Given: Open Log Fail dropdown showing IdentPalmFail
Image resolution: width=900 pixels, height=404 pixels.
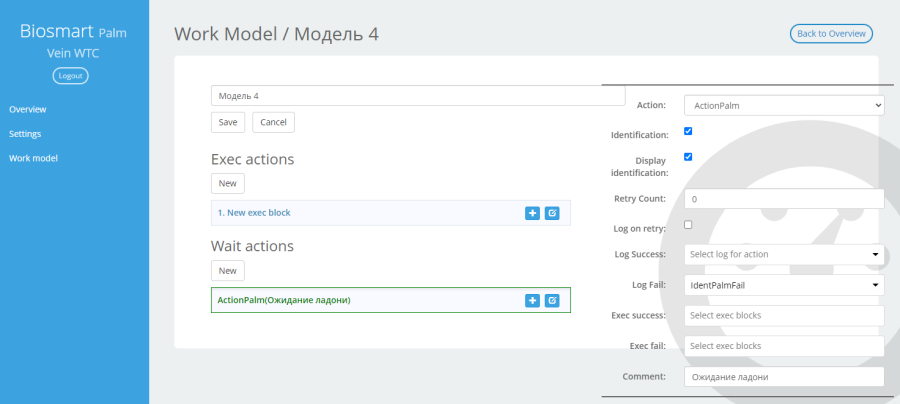Looking at the screenshot, I should (784, 285).
